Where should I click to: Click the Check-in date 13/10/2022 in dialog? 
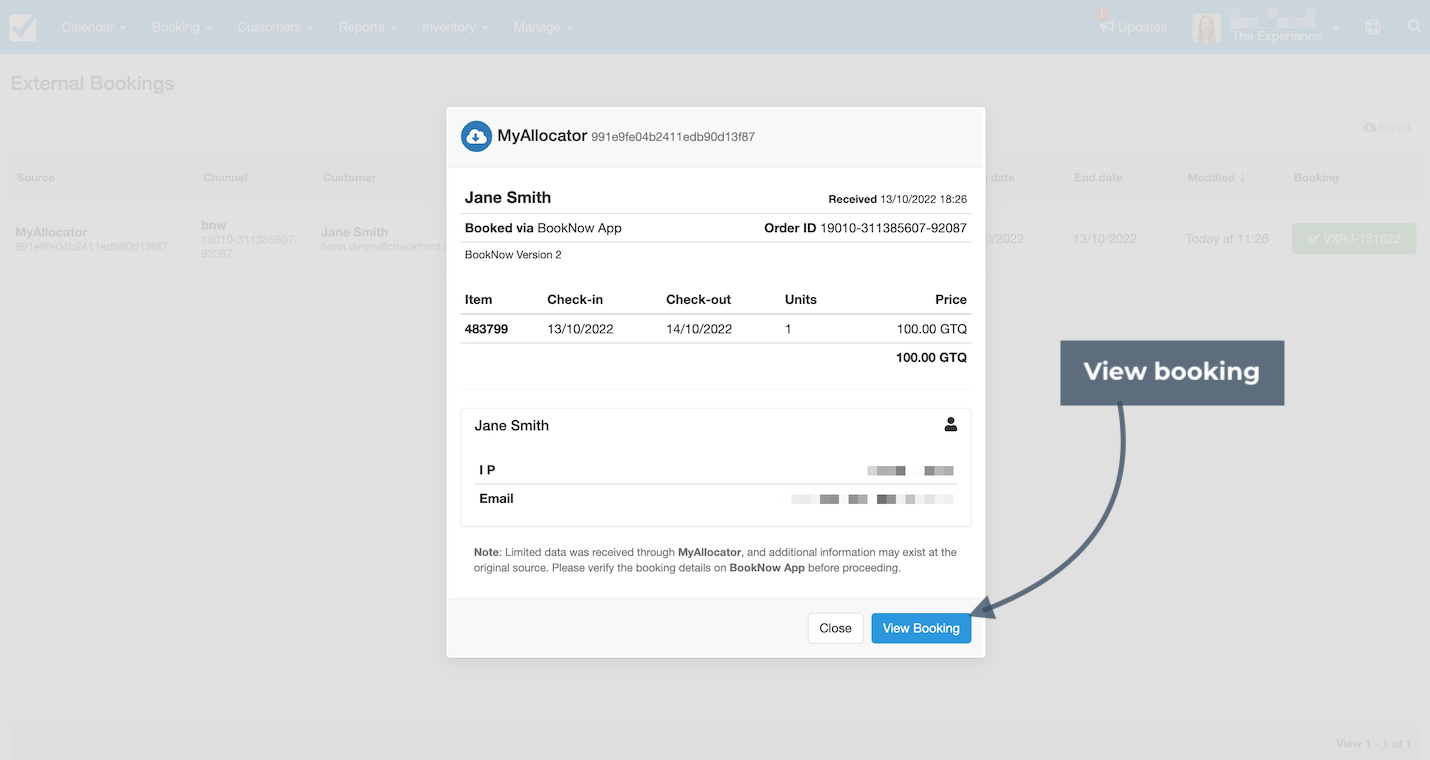[x=580, y=329]
